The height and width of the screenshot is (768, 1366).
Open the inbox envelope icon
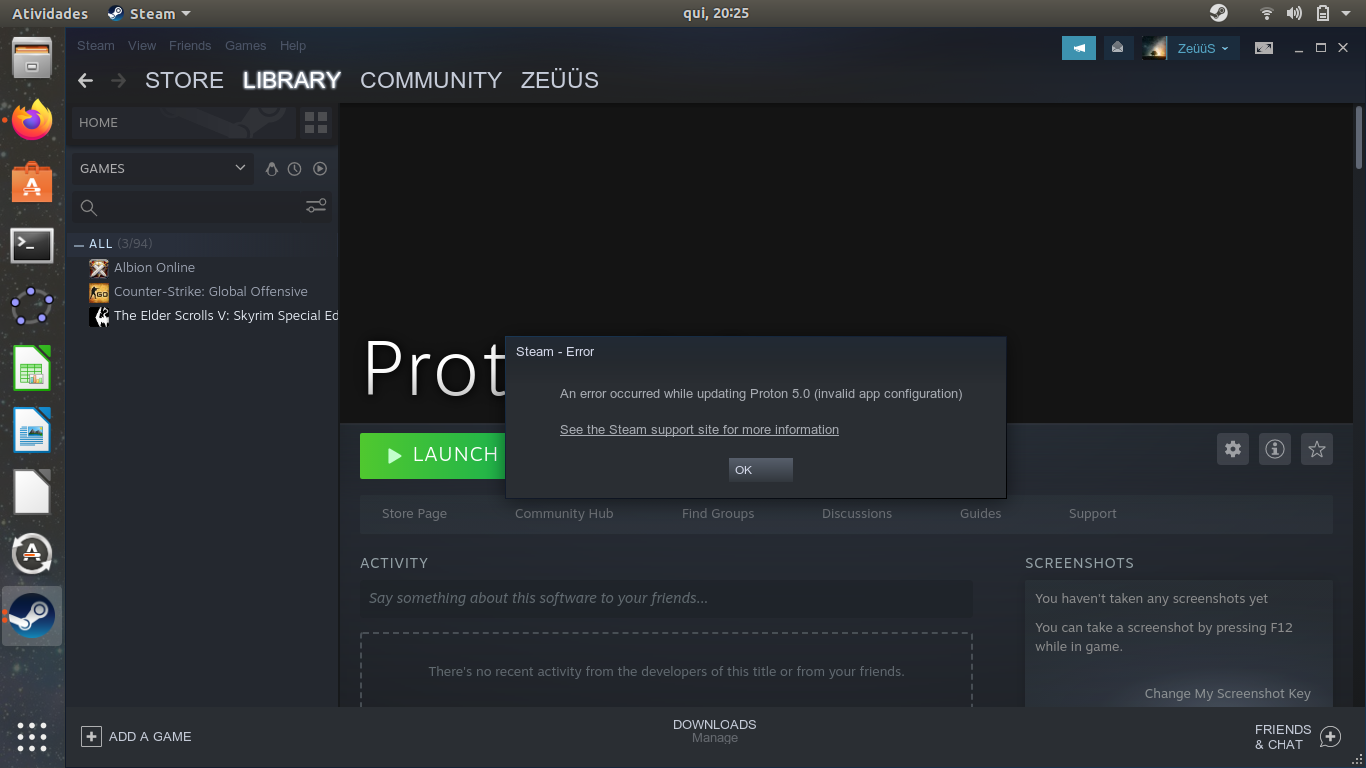tap(1118, 47)
